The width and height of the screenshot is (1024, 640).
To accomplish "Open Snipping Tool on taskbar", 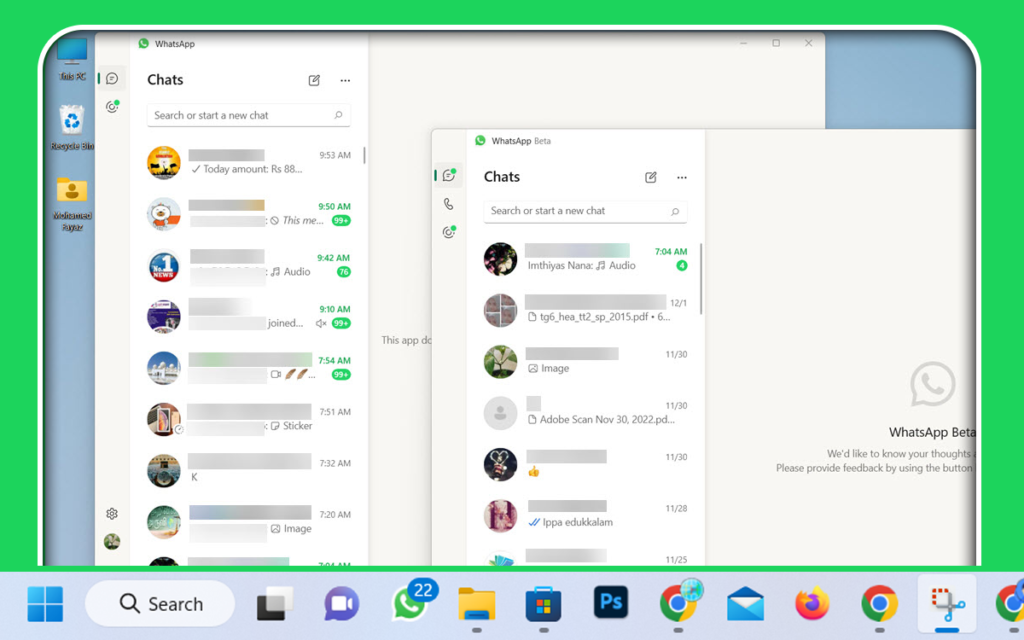I will pyautogui.click(x=947, y=604).
